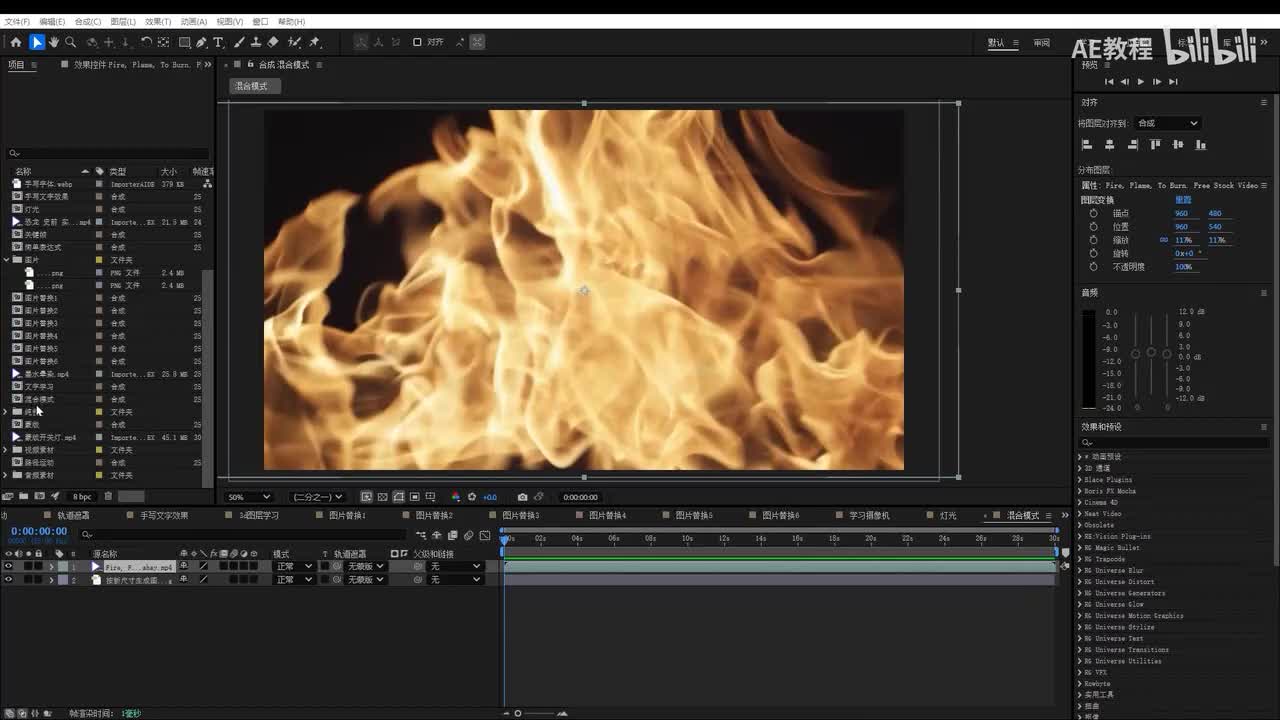Select the Zoom magnifier tool
Image resolution: width=1280 pixels, height=720 pixels.
(x=71, y=42)
